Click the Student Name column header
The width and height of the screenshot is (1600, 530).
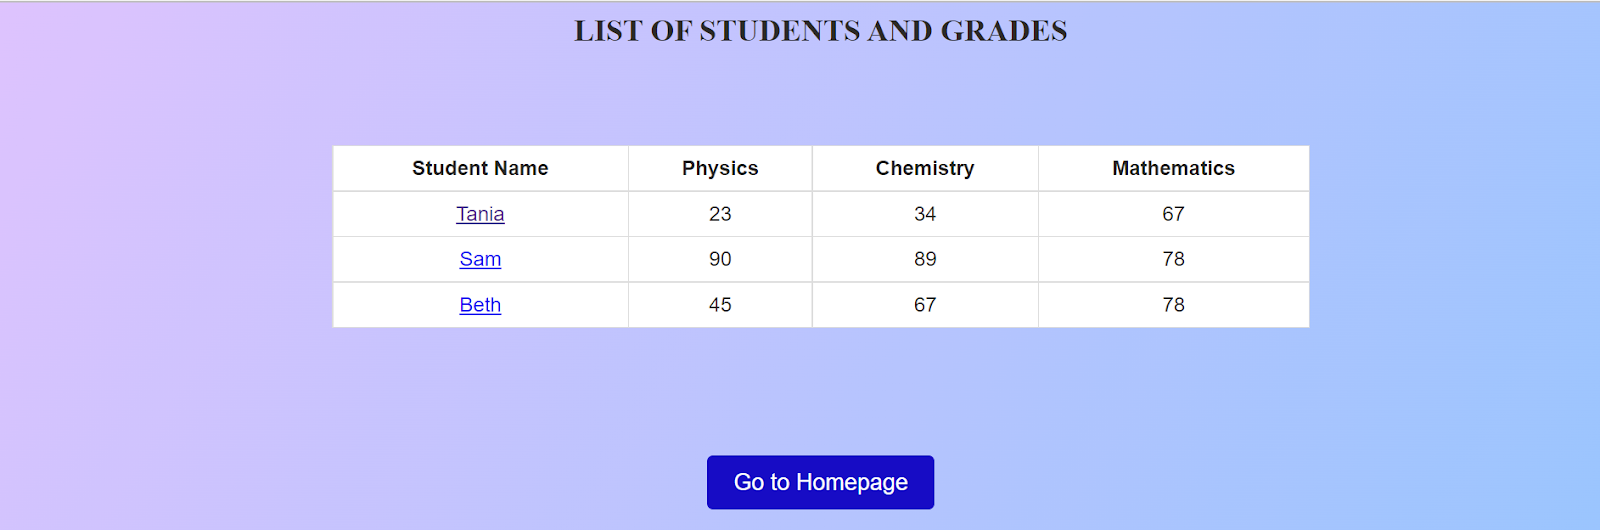(x=480, y=168)
